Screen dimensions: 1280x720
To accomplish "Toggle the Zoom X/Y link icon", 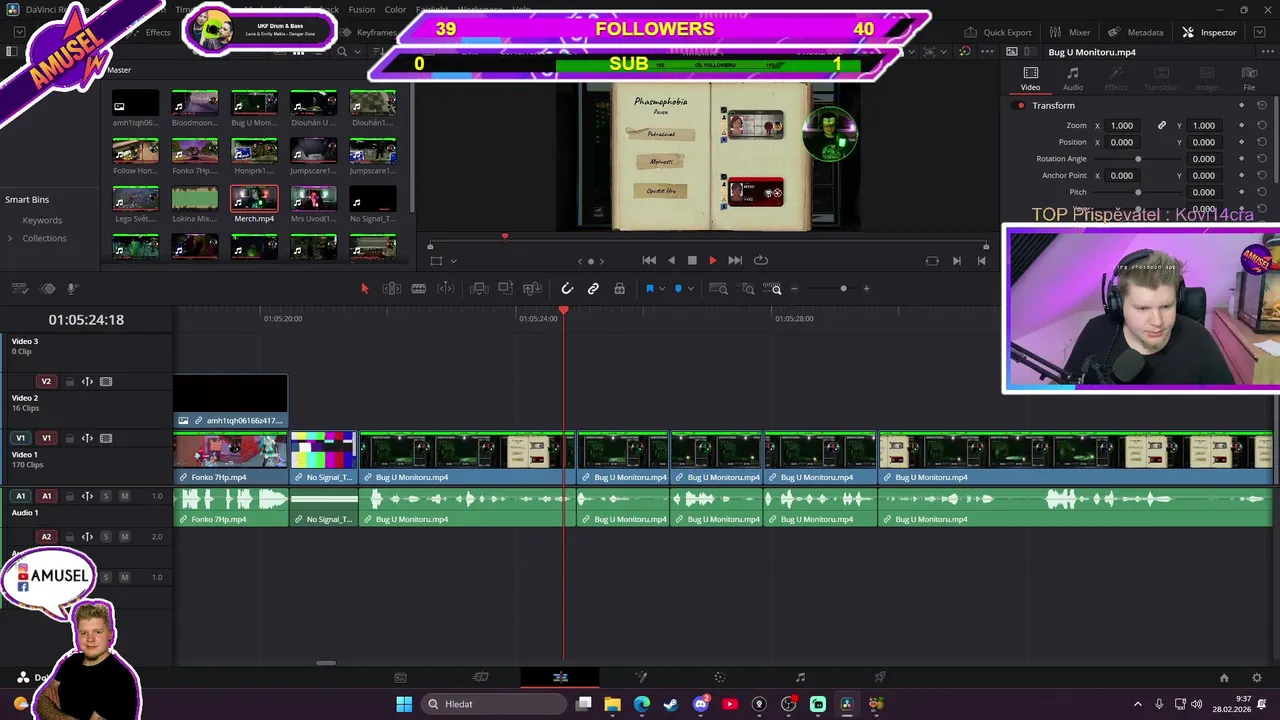I will coord(1162,126).
